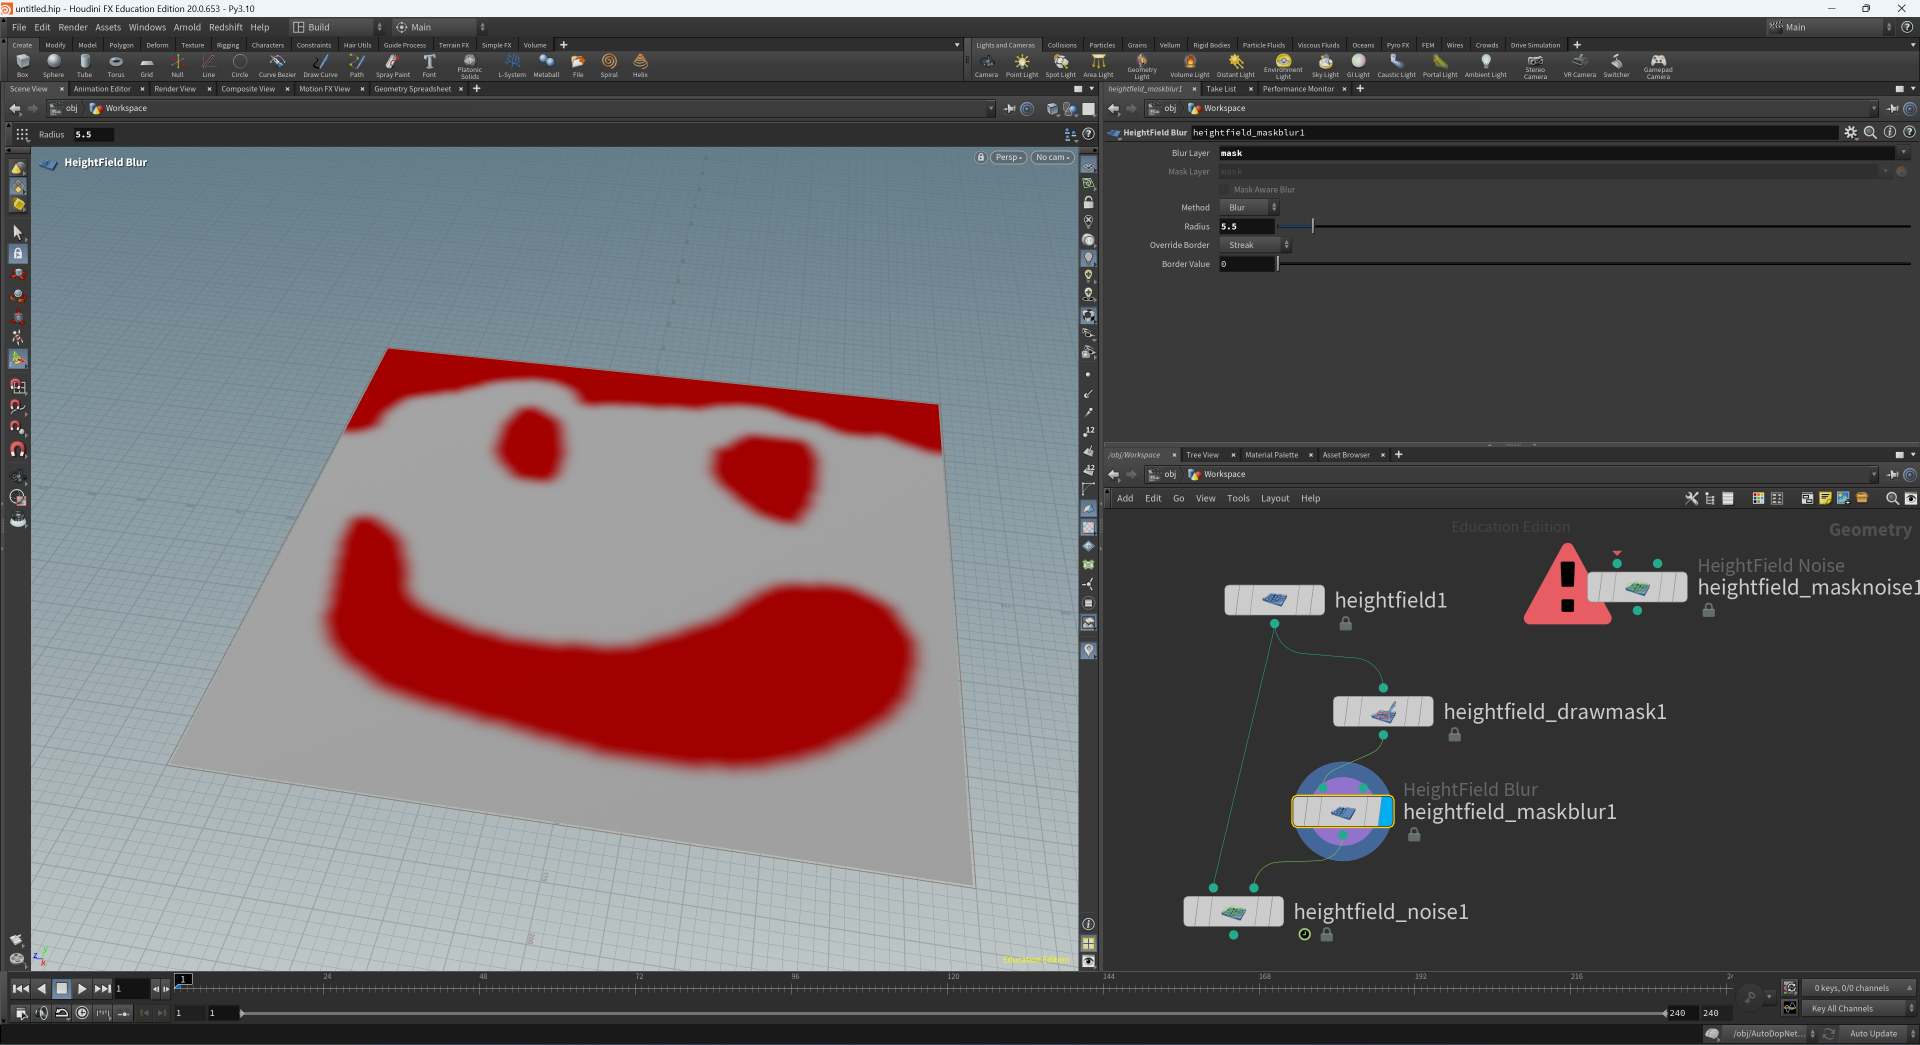Expand the Persp viewport dropdown
The height and width of the screenshot is (1045, 1920).
coord(1008,158)
